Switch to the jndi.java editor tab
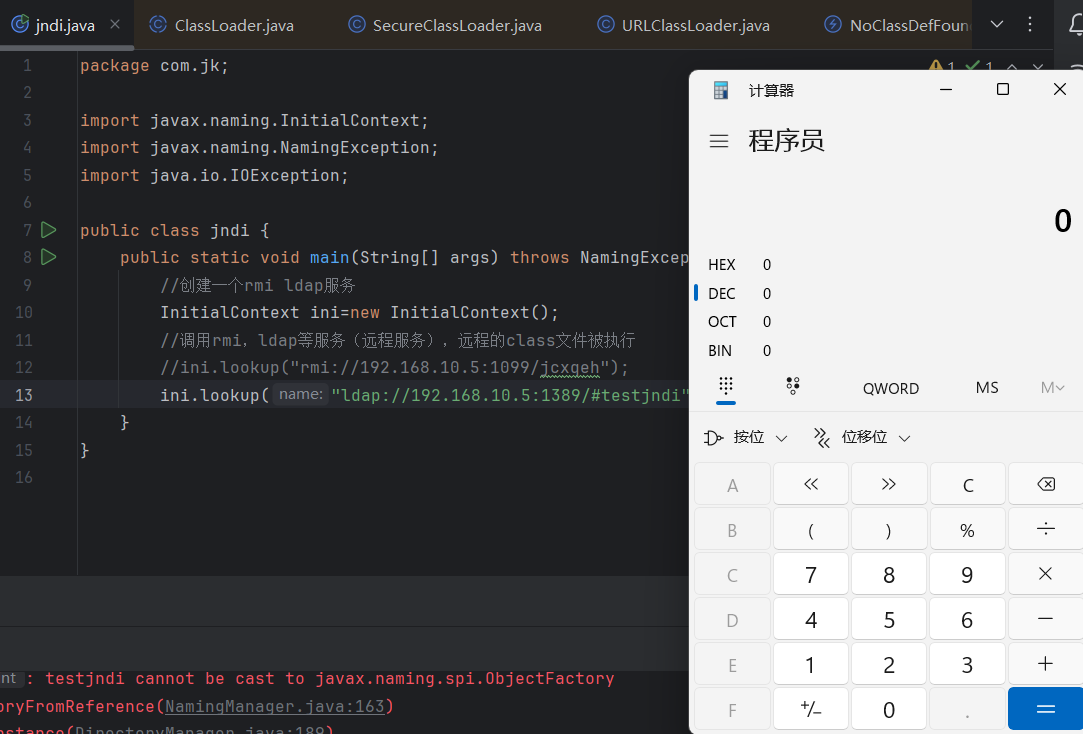 coord(65,25)
